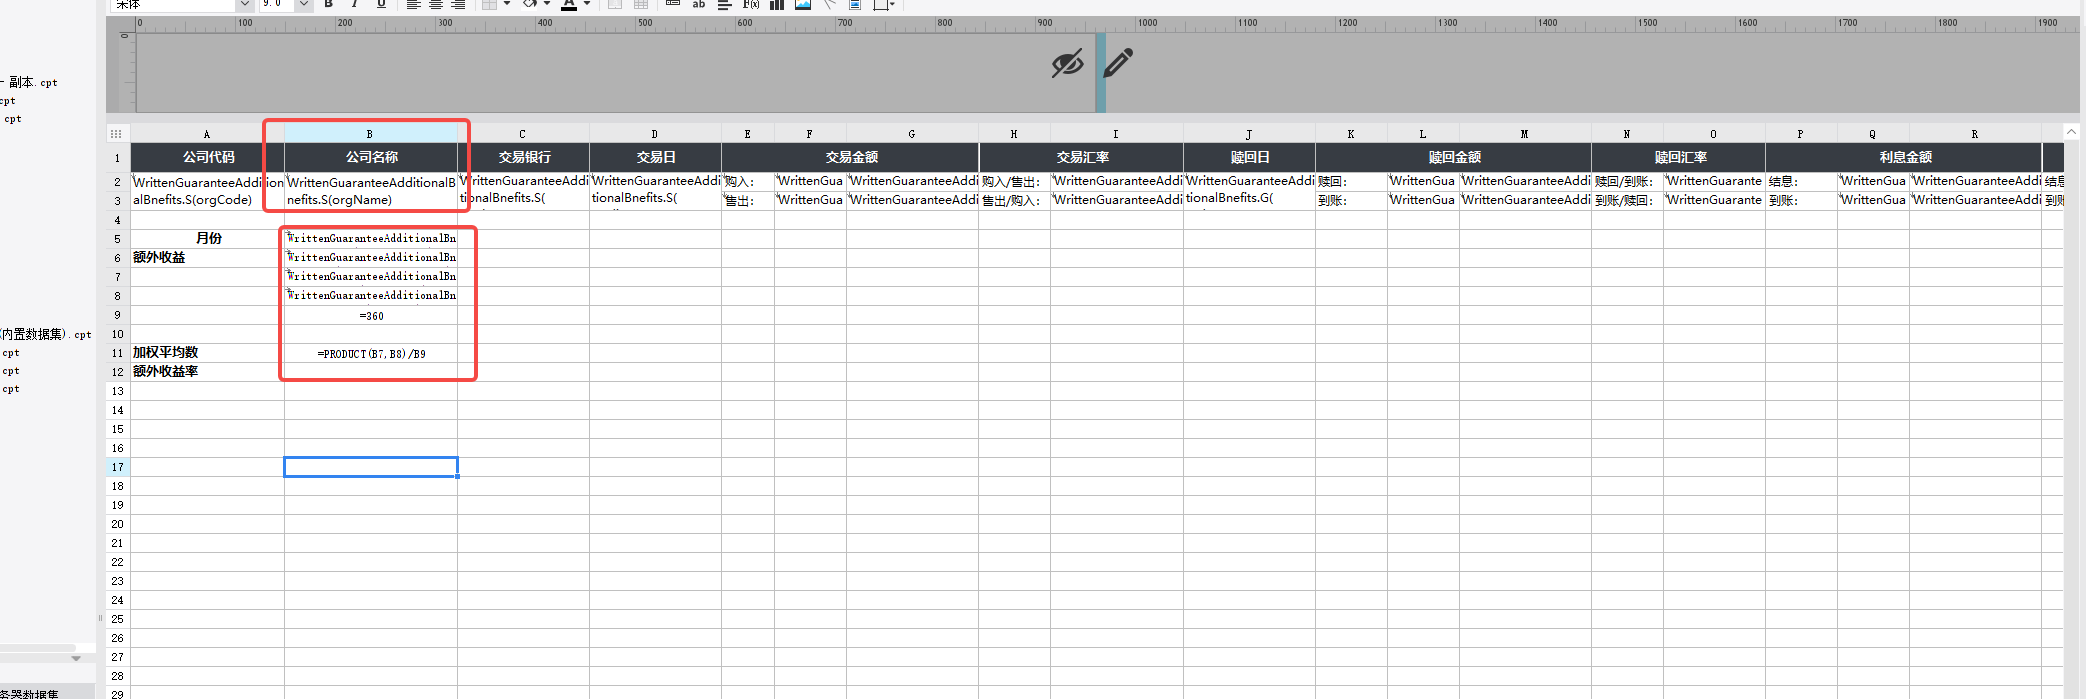Toggle italic formatting in toolbar

(x=355, y=4)
